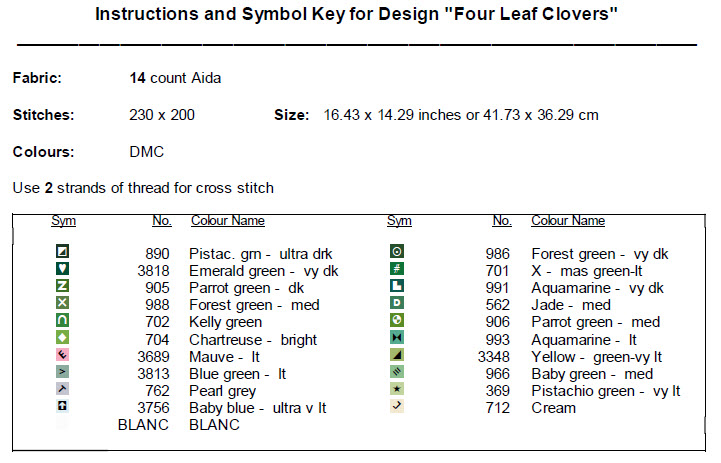
Task: Click the Pistac. grn ultra drk symbol swatch
Action: pyautogui.click(x=63, y=253)
